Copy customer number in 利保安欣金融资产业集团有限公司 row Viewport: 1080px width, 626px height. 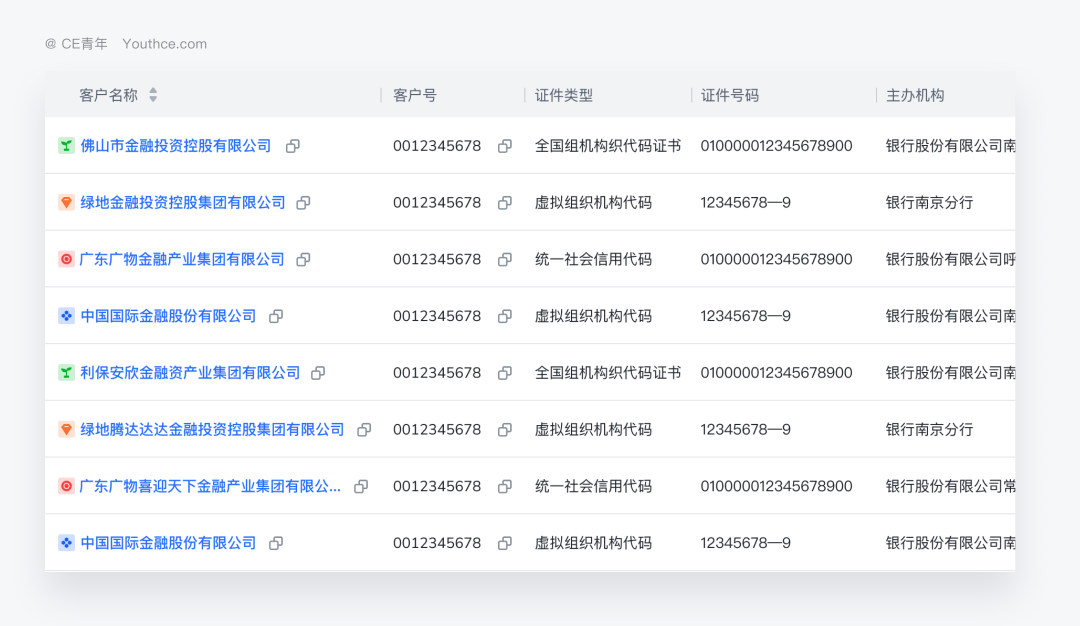coord(505,373)
